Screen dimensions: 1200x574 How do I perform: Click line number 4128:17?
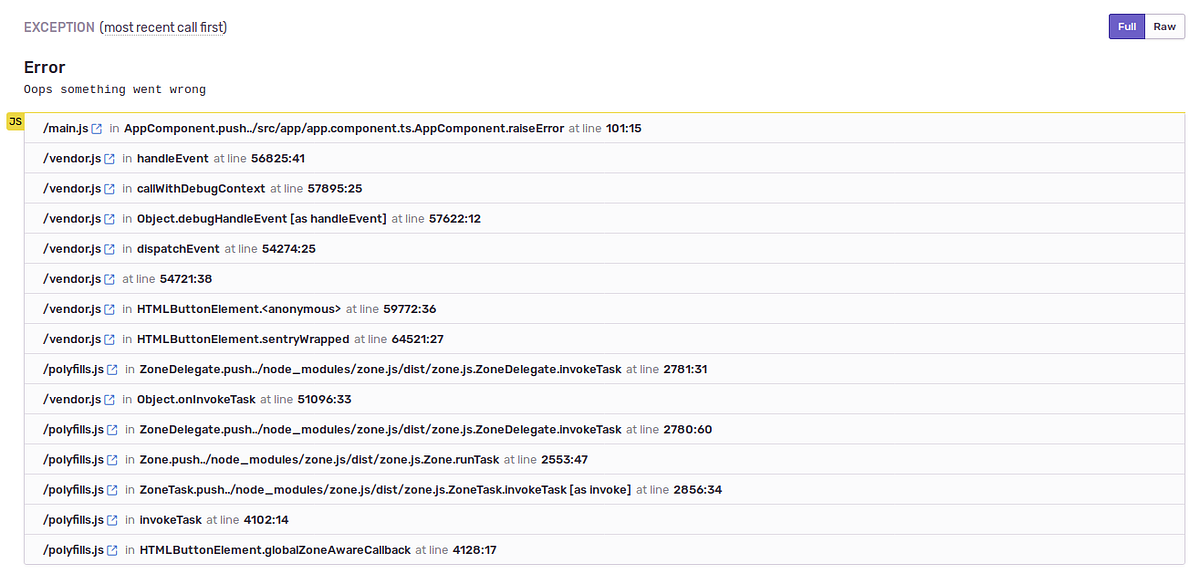click(x=475, y=550)
